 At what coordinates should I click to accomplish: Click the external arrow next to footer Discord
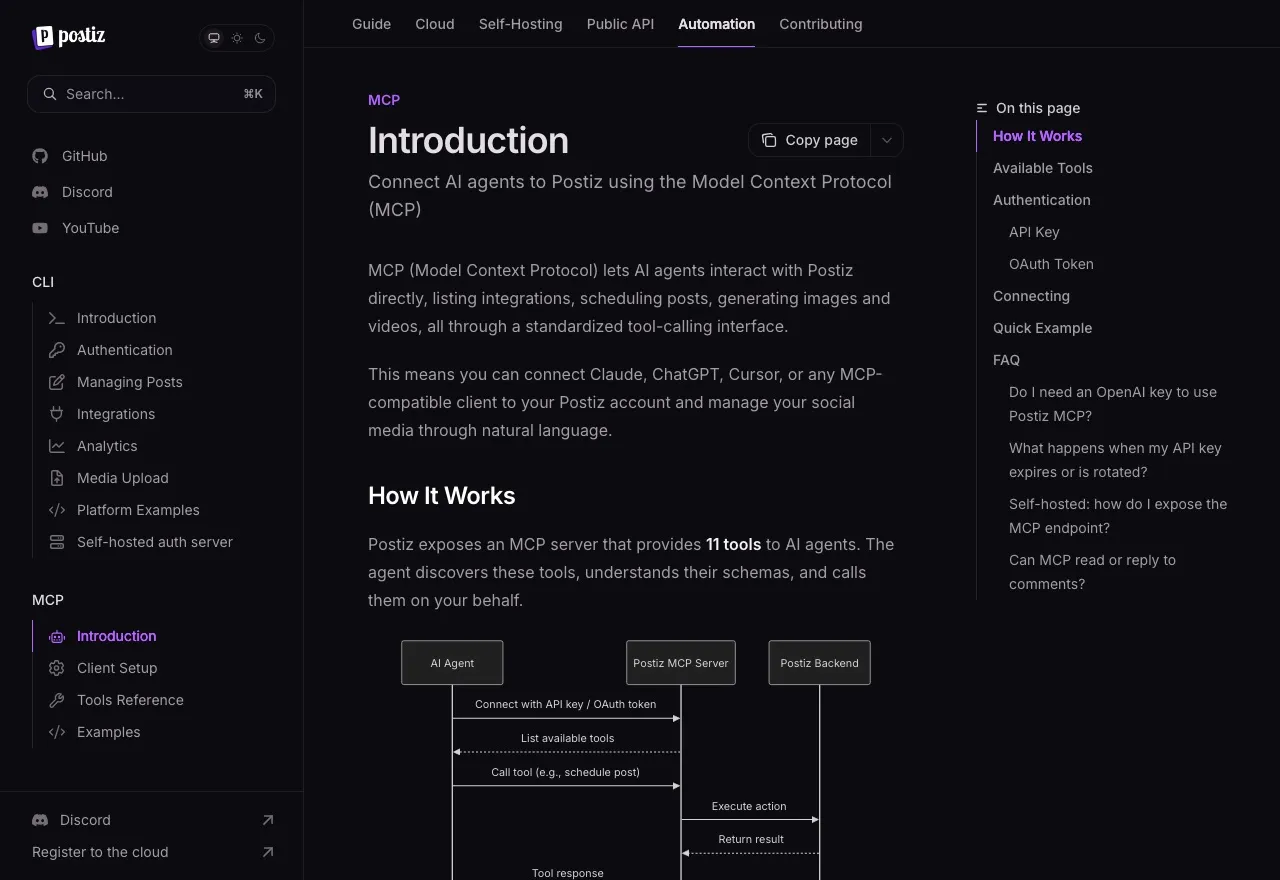[x=267, y=820]
